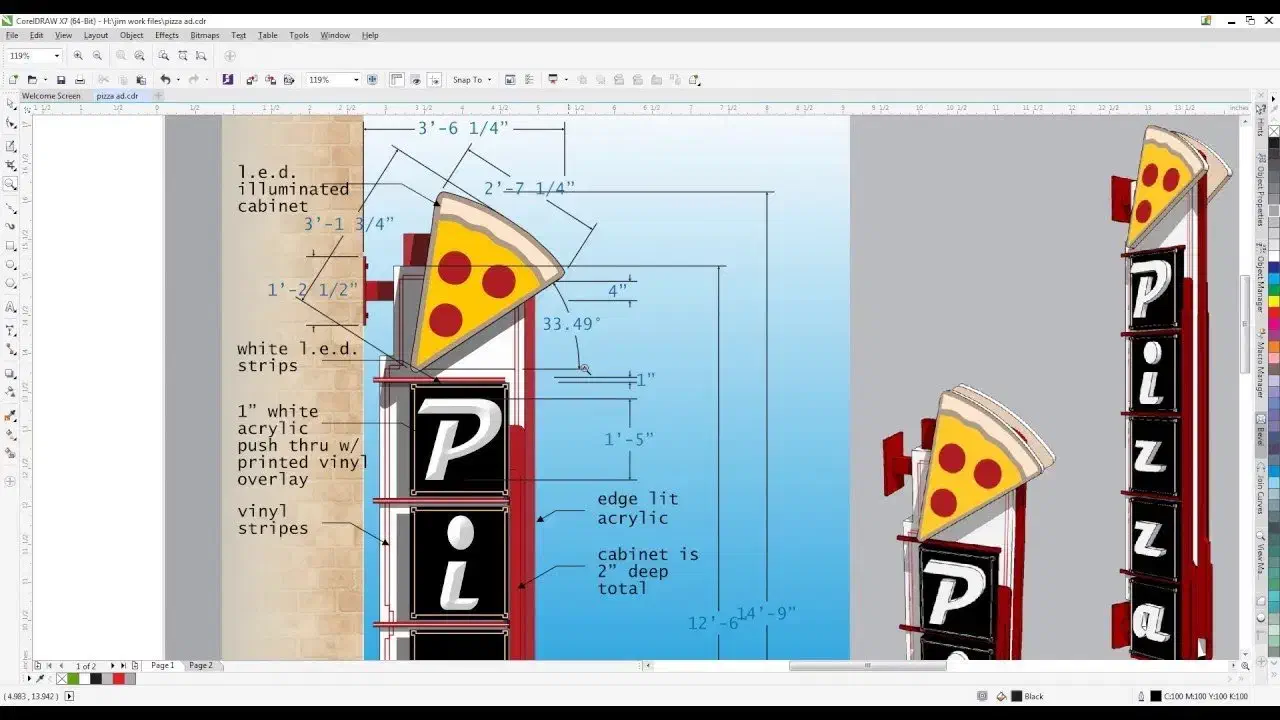The width and height of the screenshot is (1280, 720).
Task: Toggle the Show Guidelines button
Action: (434, 80)
